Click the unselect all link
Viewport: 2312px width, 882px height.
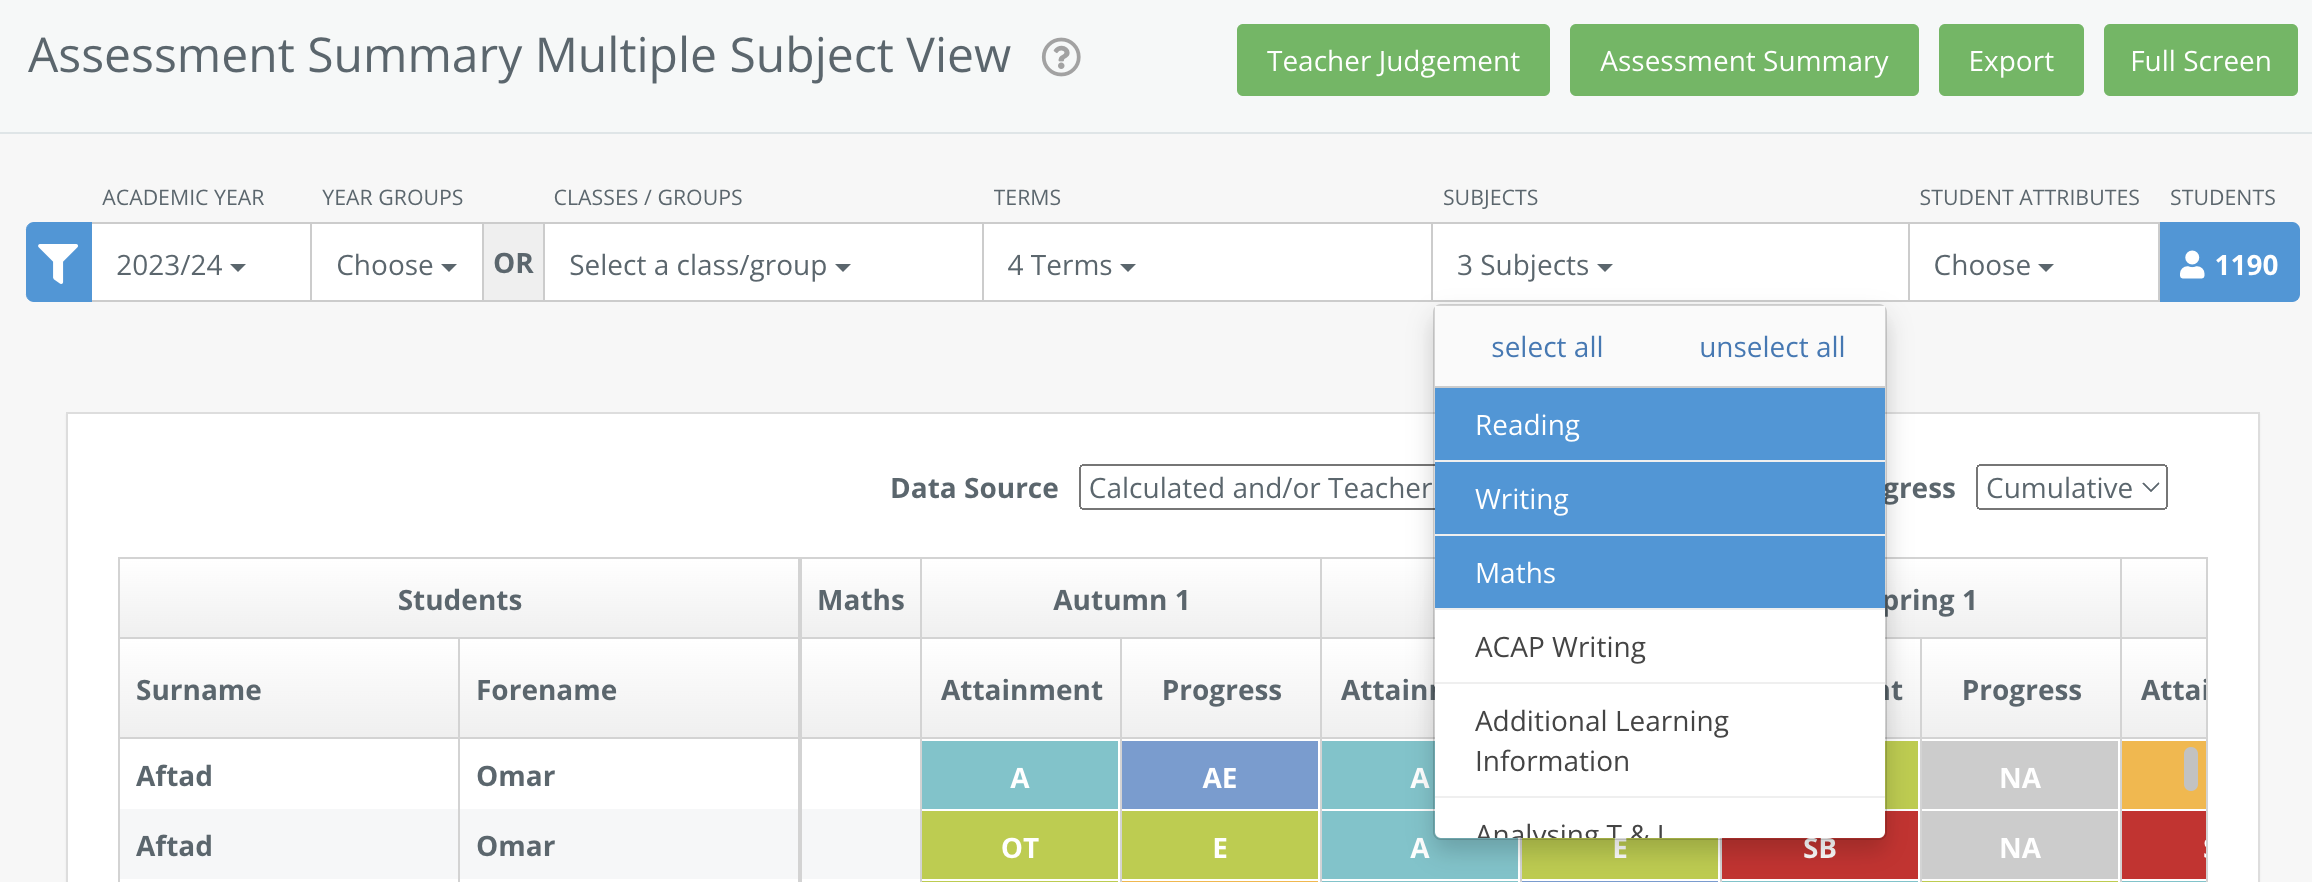click(1772, 347)
